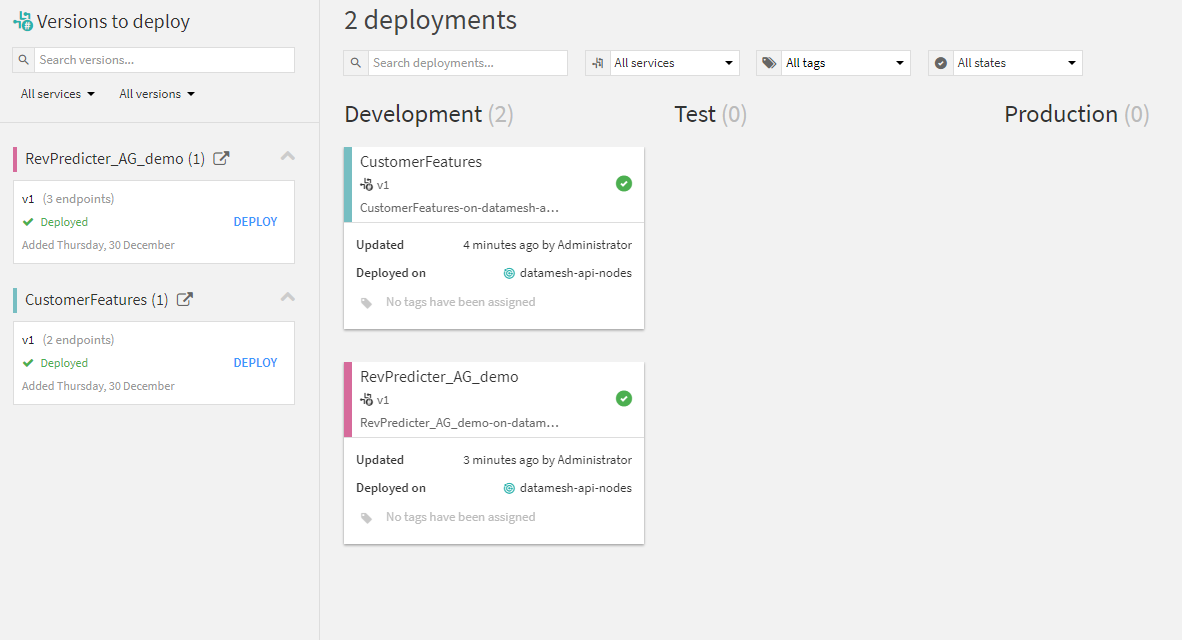
Task: Click green status check on RevPredicter_AG_demo card
Action: point(624,399)
